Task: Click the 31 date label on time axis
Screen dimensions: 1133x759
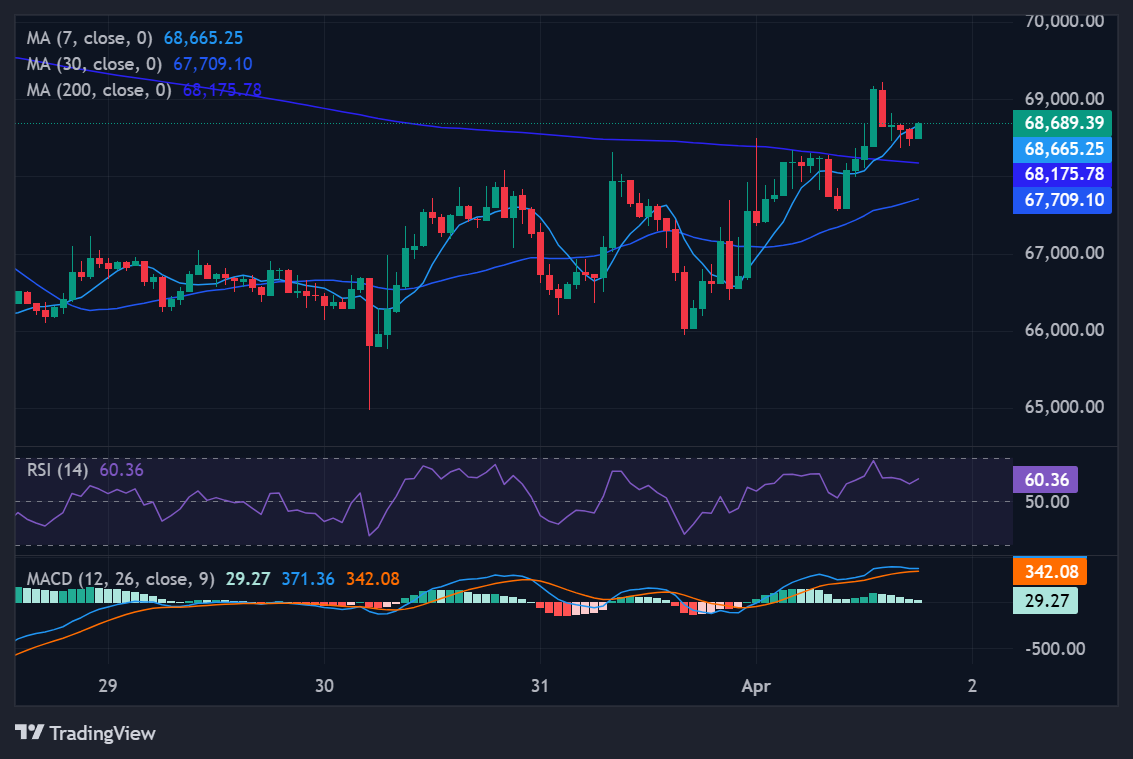Action: click(540, 686)
